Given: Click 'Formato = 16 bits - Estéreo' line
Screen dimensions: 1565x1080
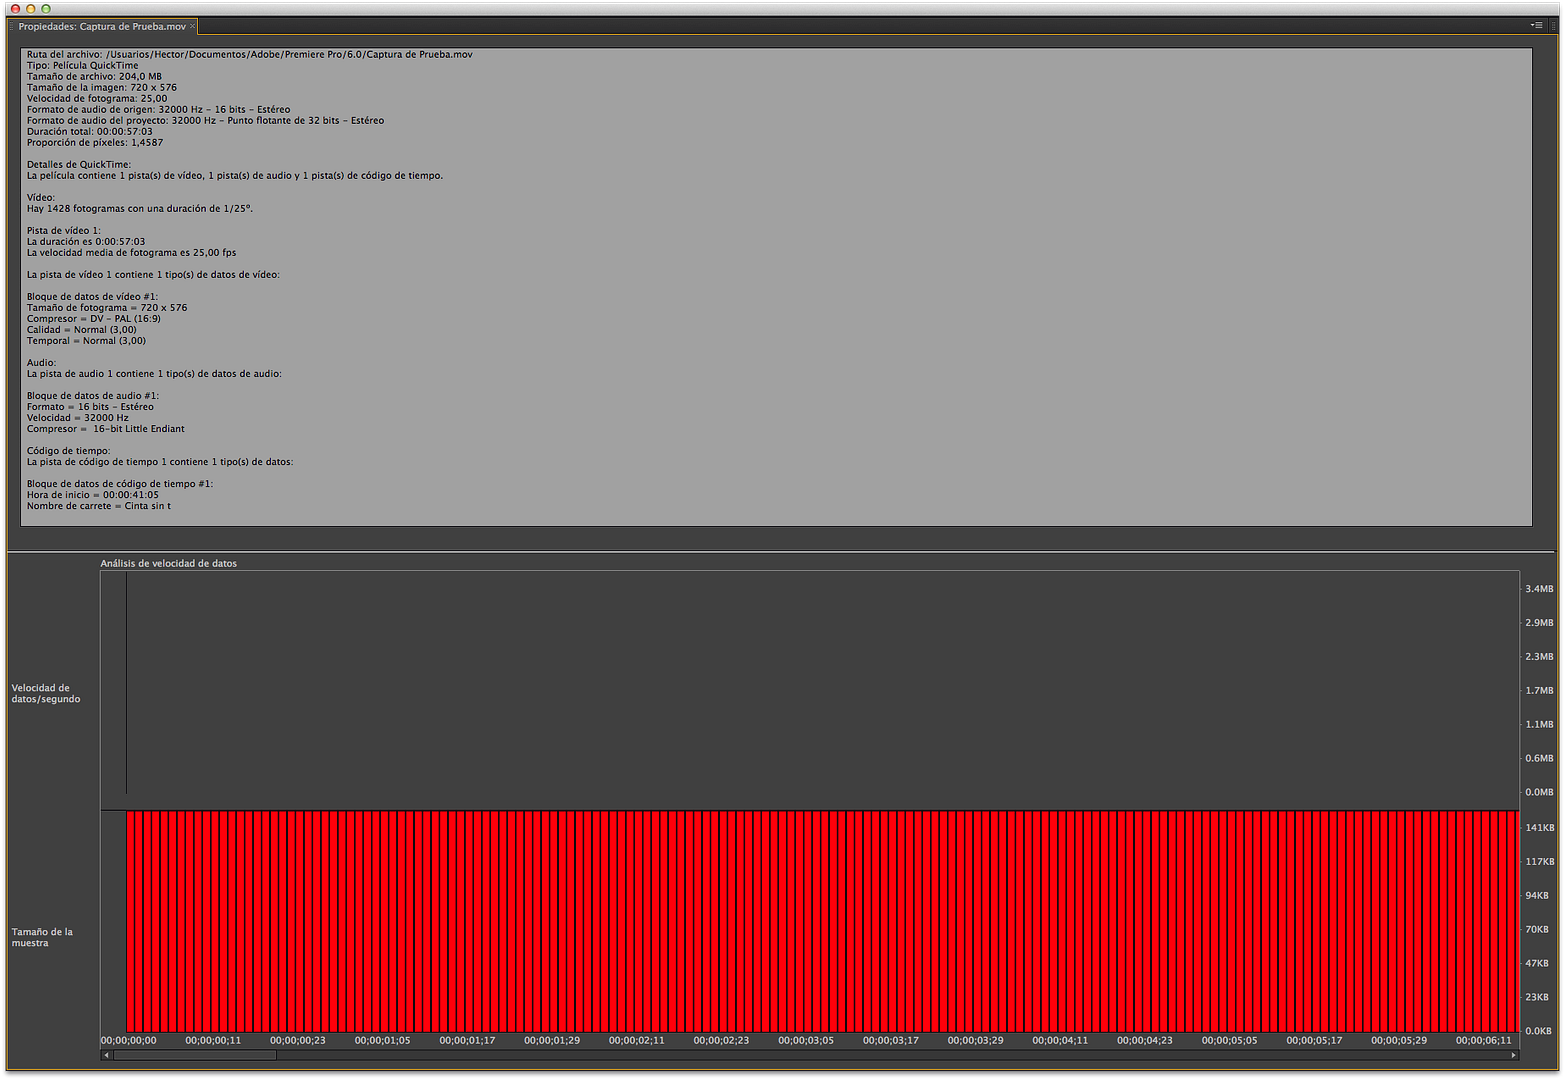Looking at the screenshot, I should click(91, 407).
